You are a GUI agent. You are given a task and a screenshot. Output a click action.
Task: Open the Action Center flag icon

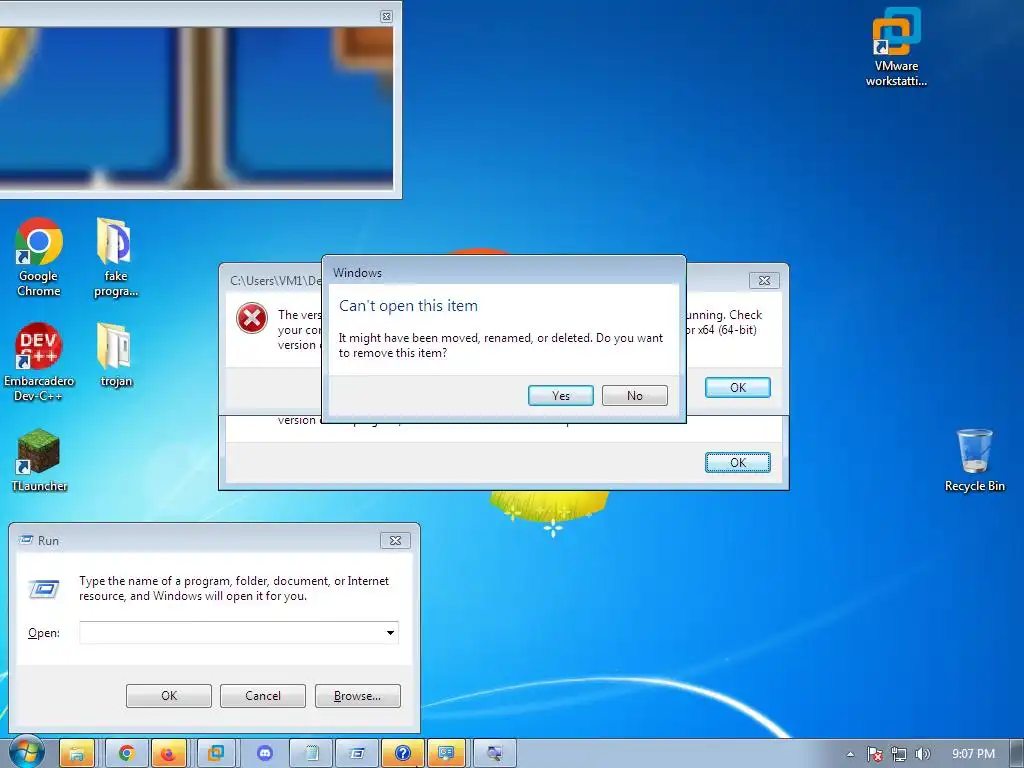[874, 754]
